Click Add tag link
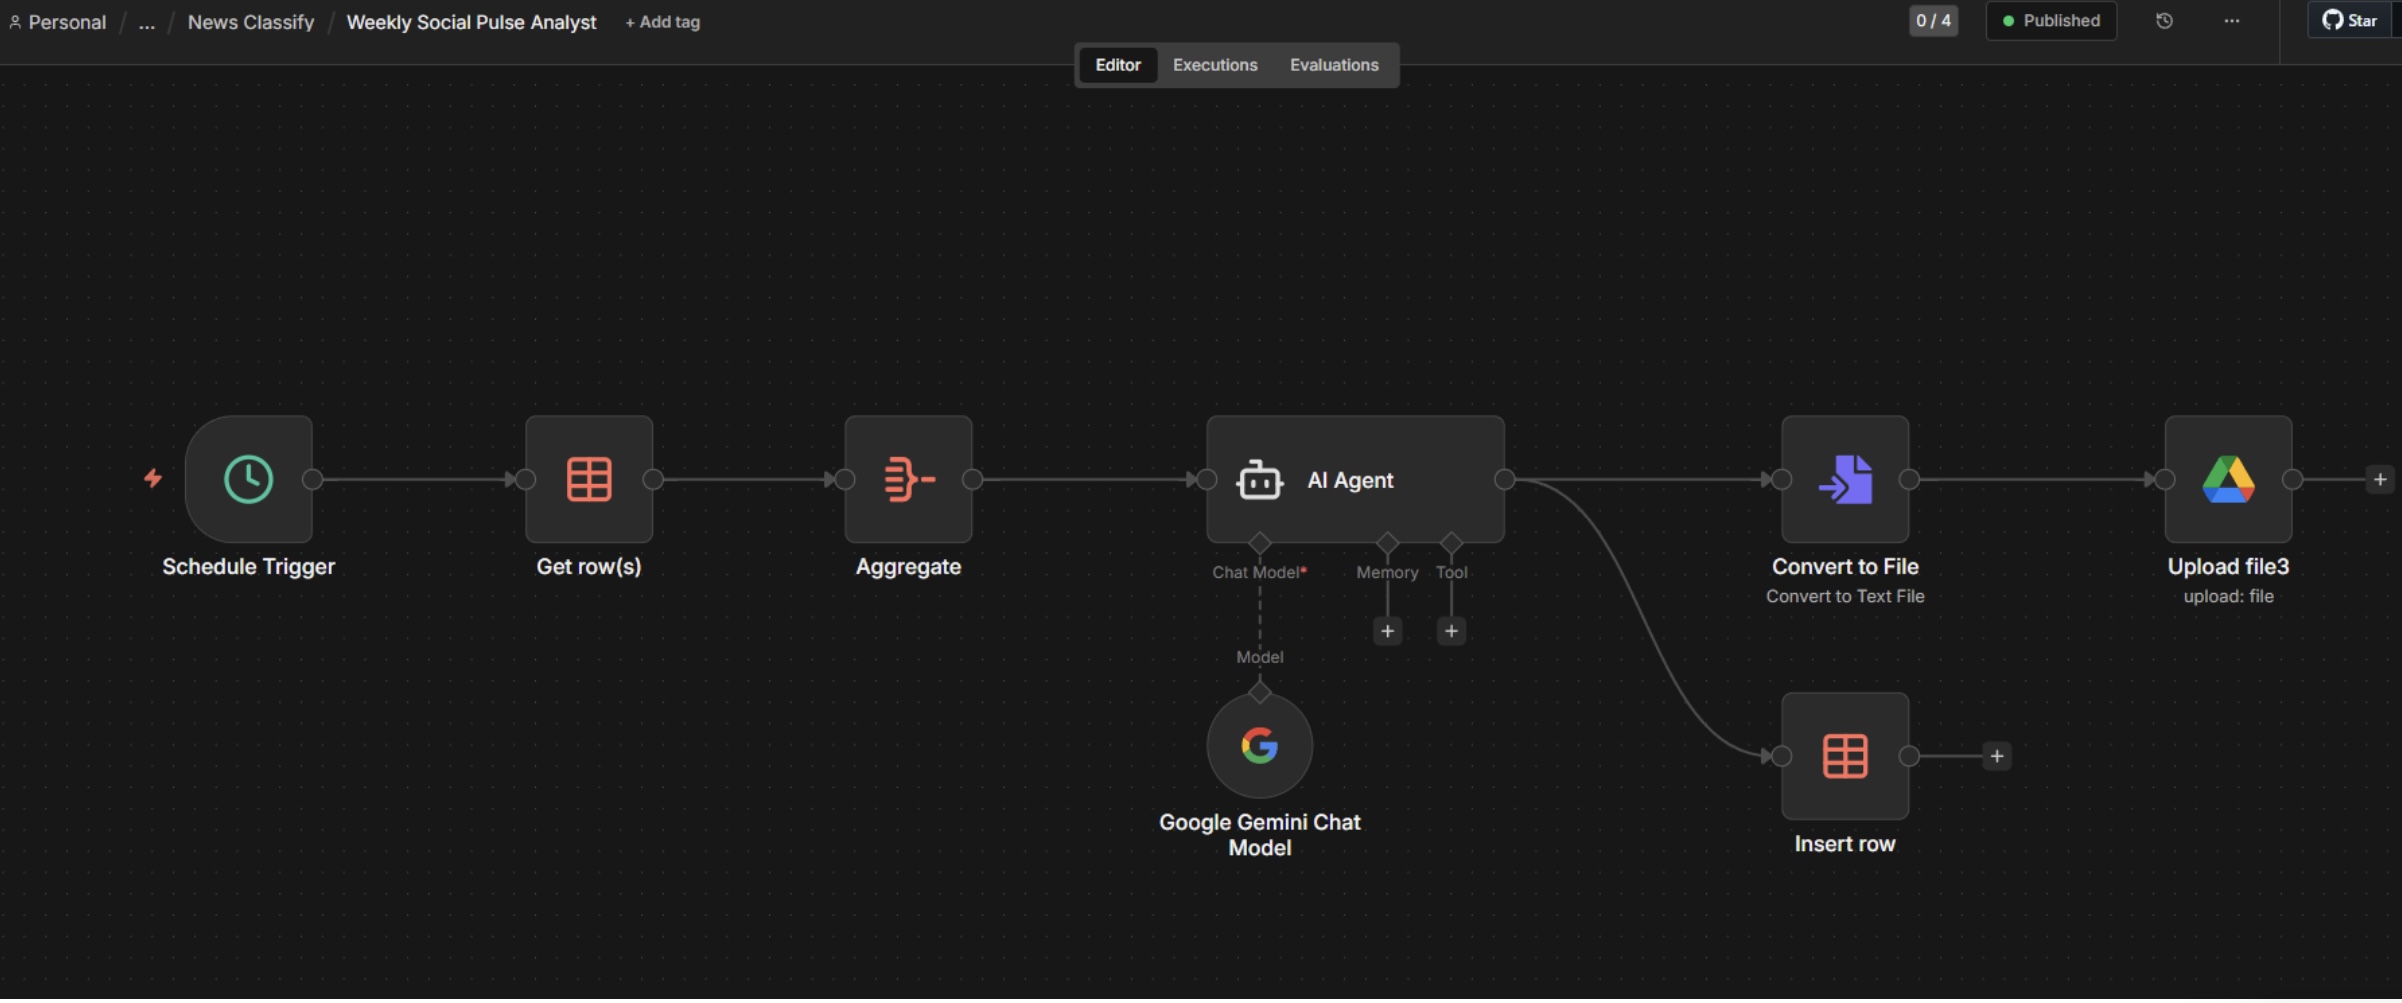Screen dimensions: 2402x1003 point(662,22)
